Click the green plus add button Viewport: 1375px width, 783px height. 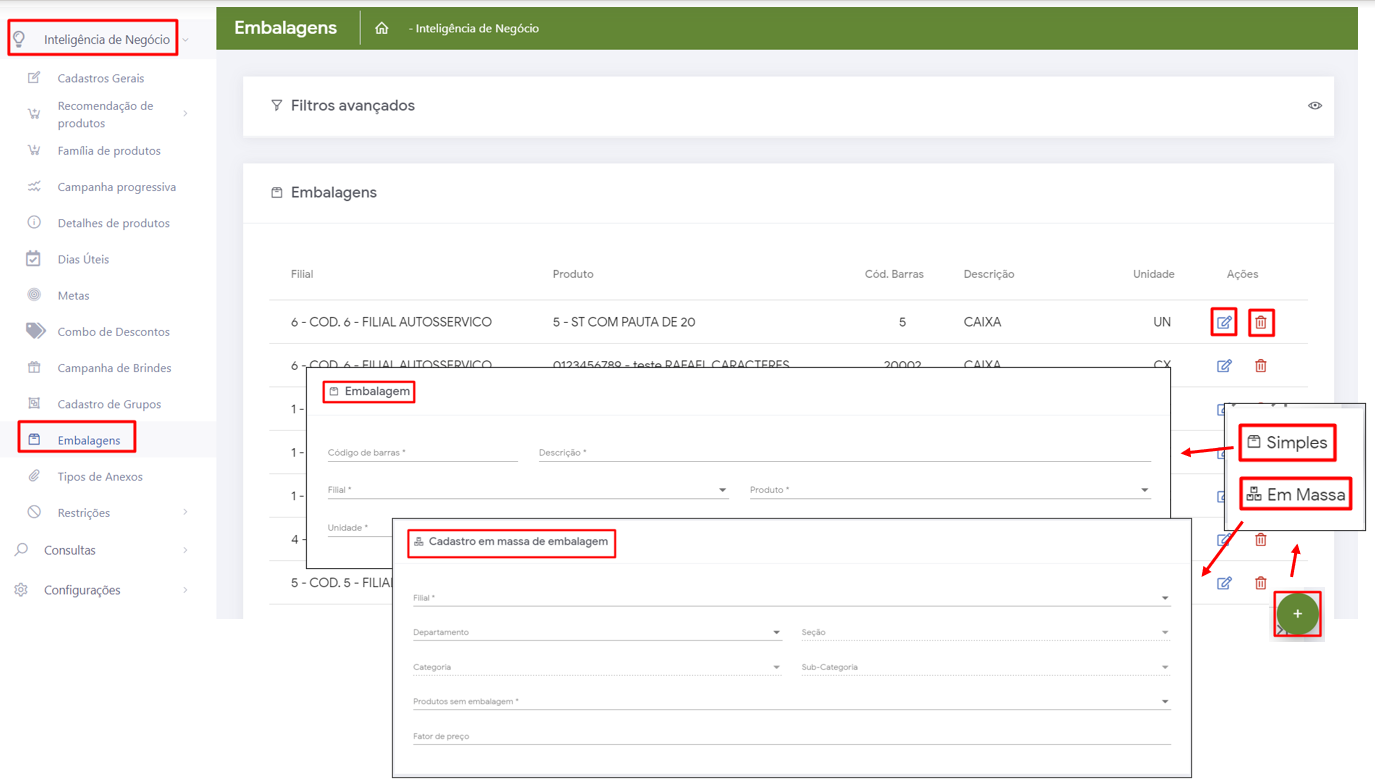[x=1297, y=614]
